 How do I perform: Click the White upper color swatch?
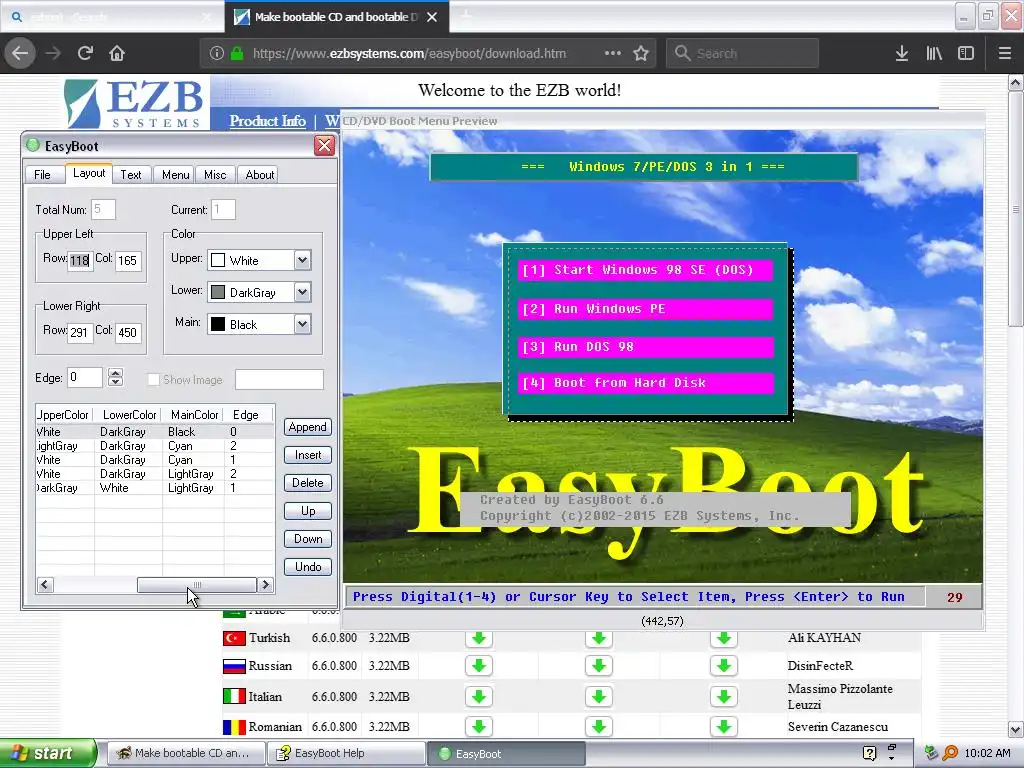pyautogui.click(x=218, y=260)
